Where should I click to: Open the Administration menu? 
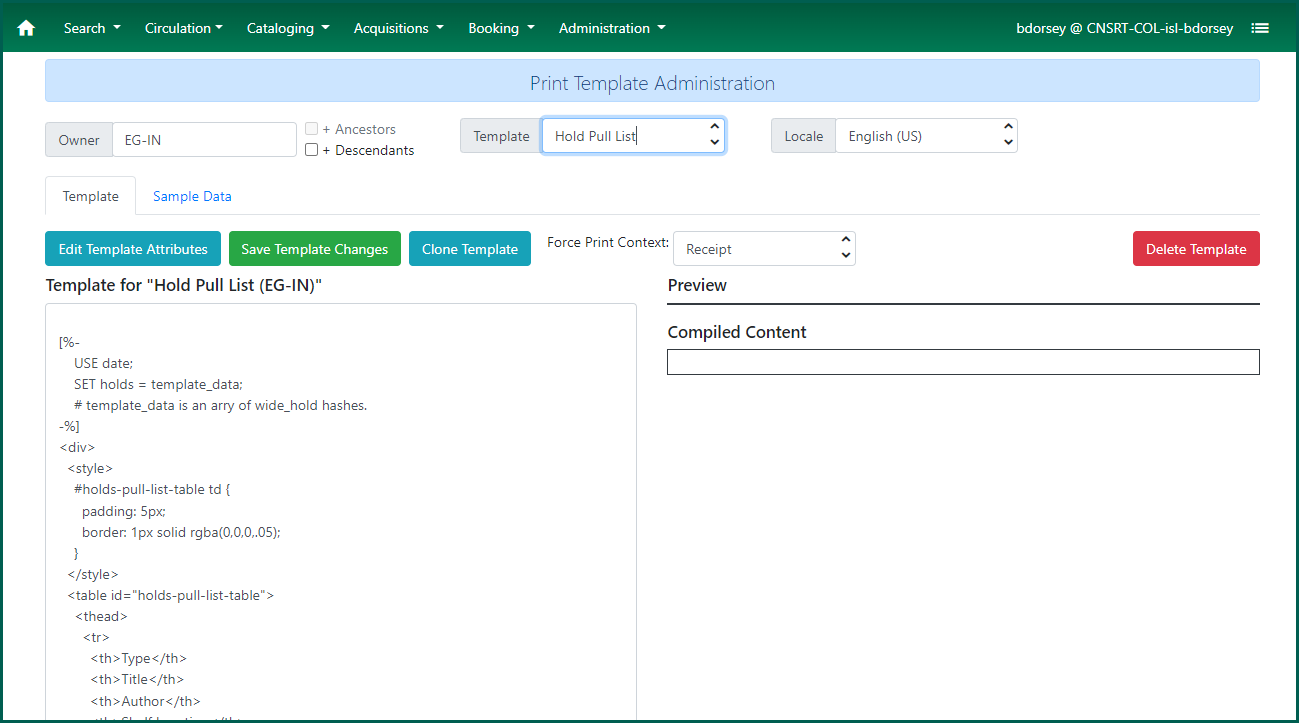pyautogui.click(x=612, y=28)
